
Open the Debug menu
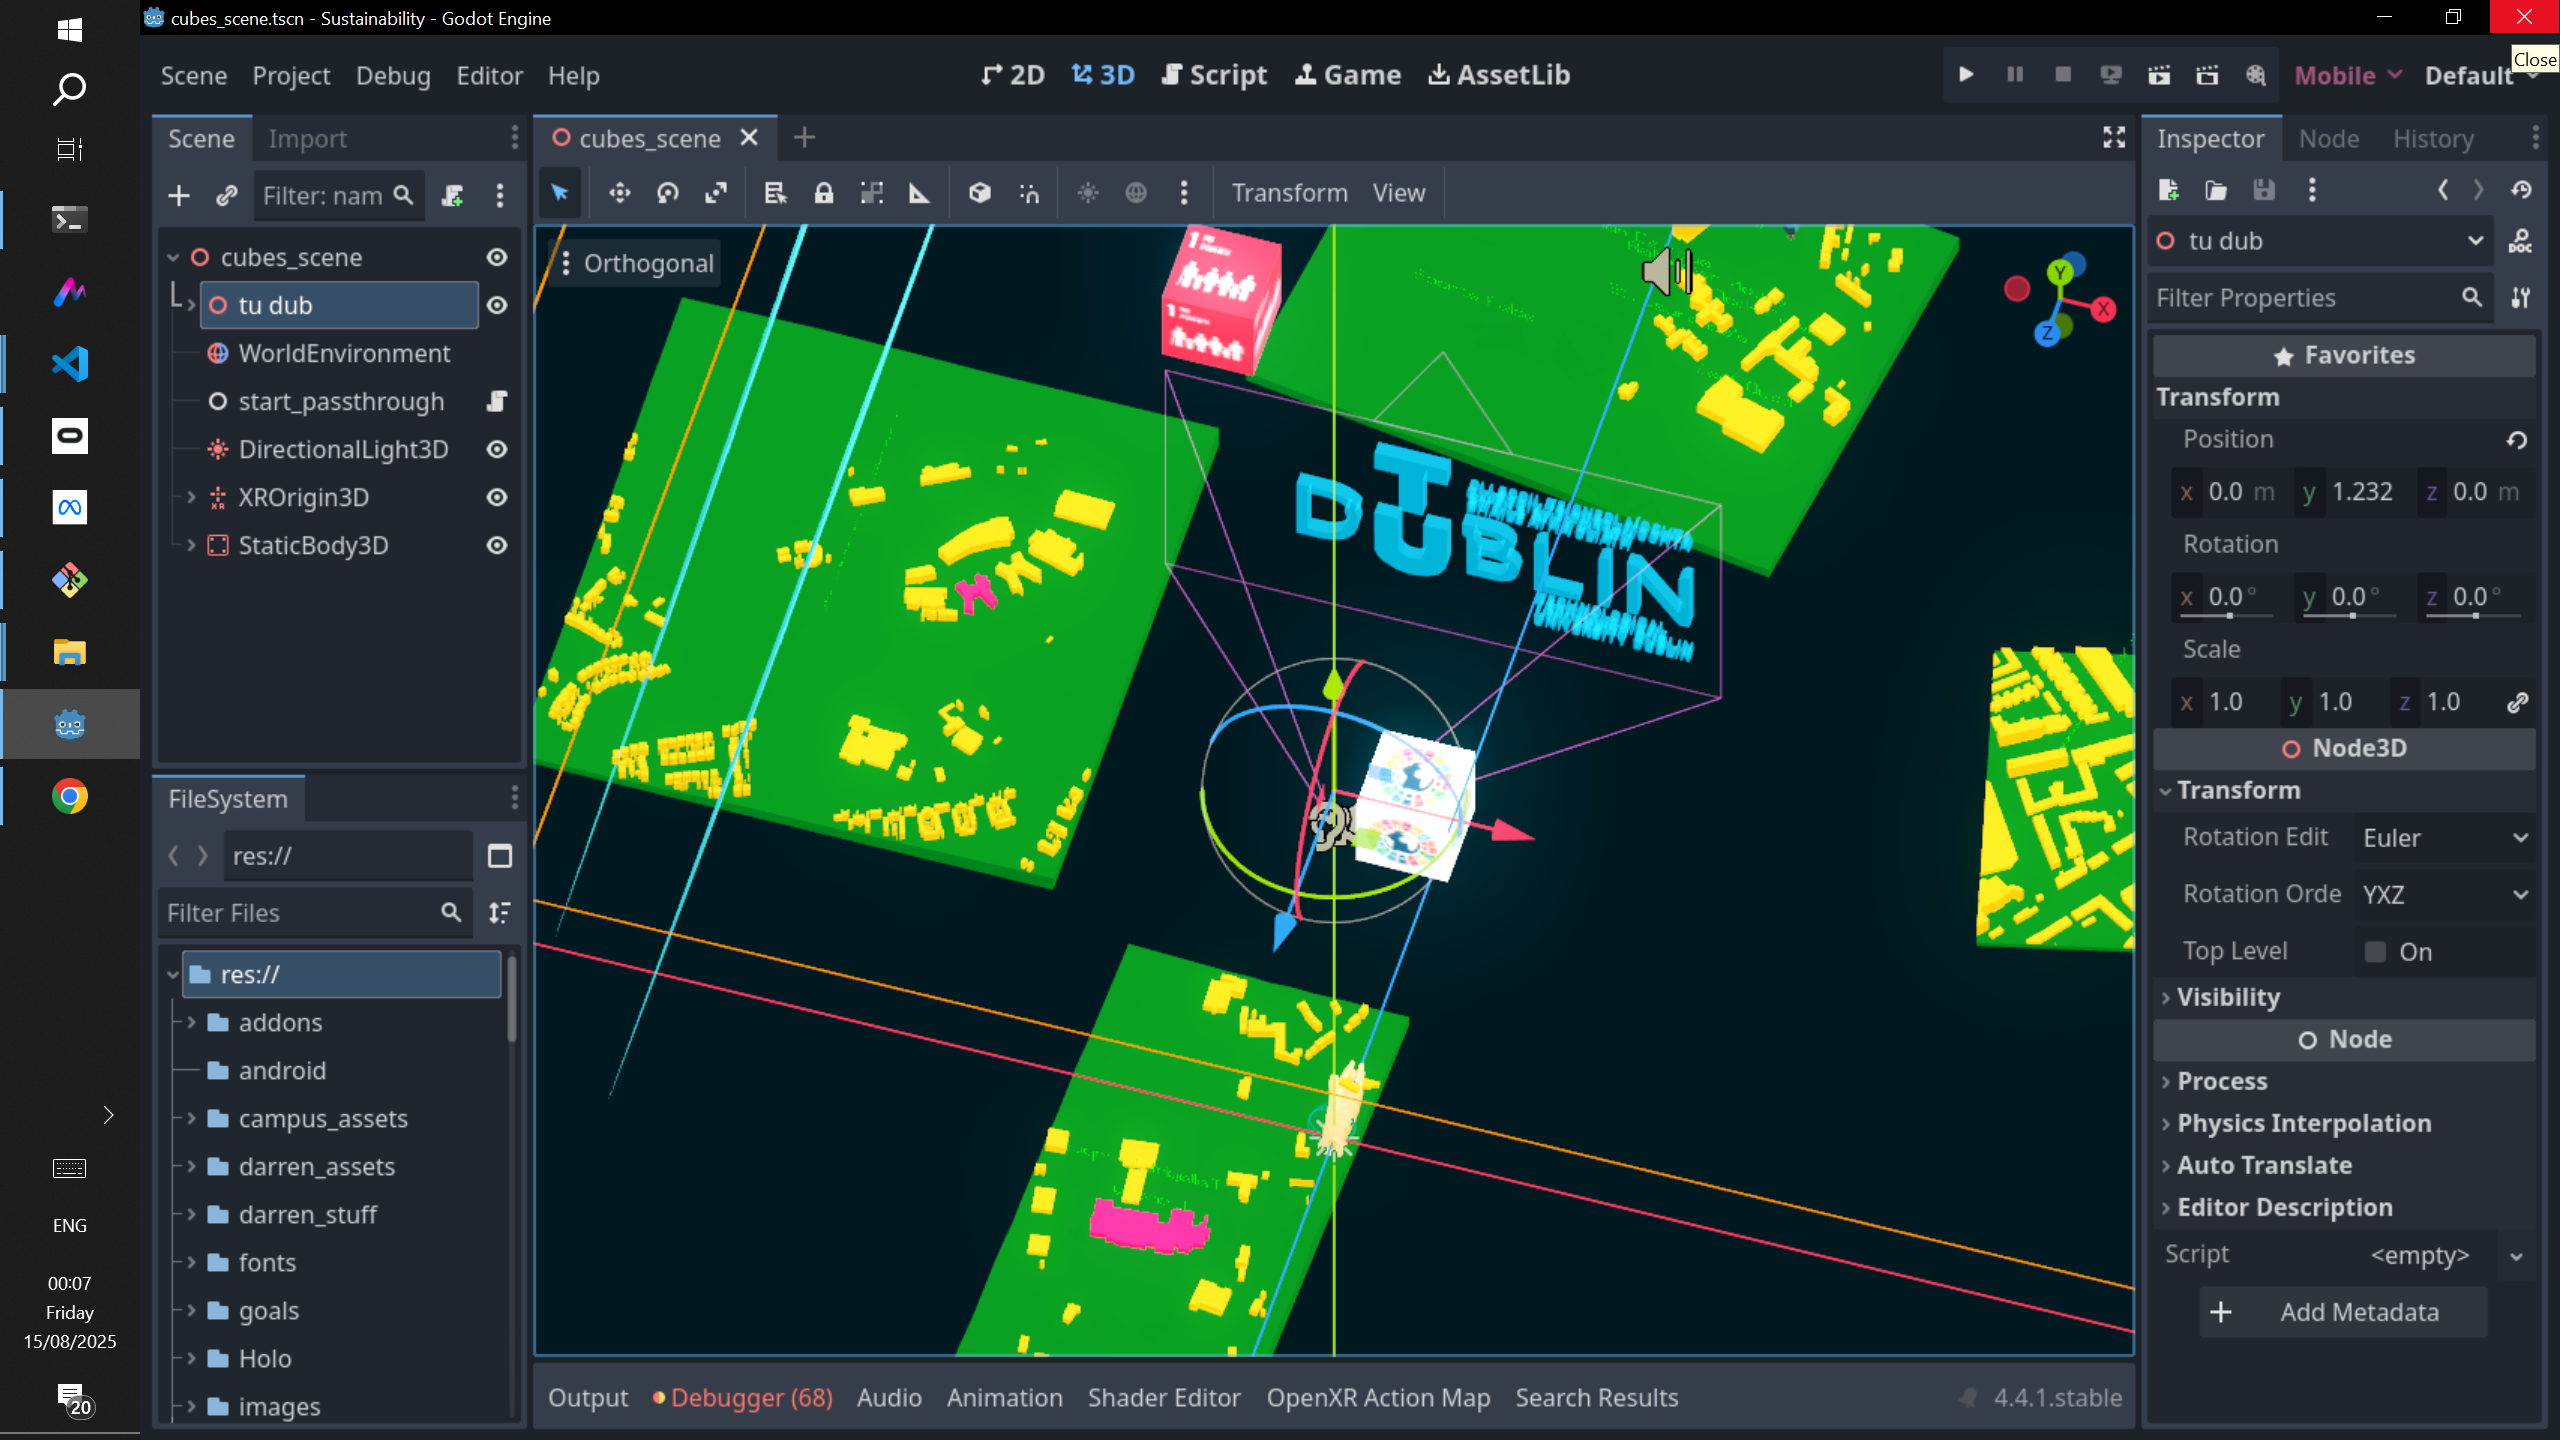393,76
